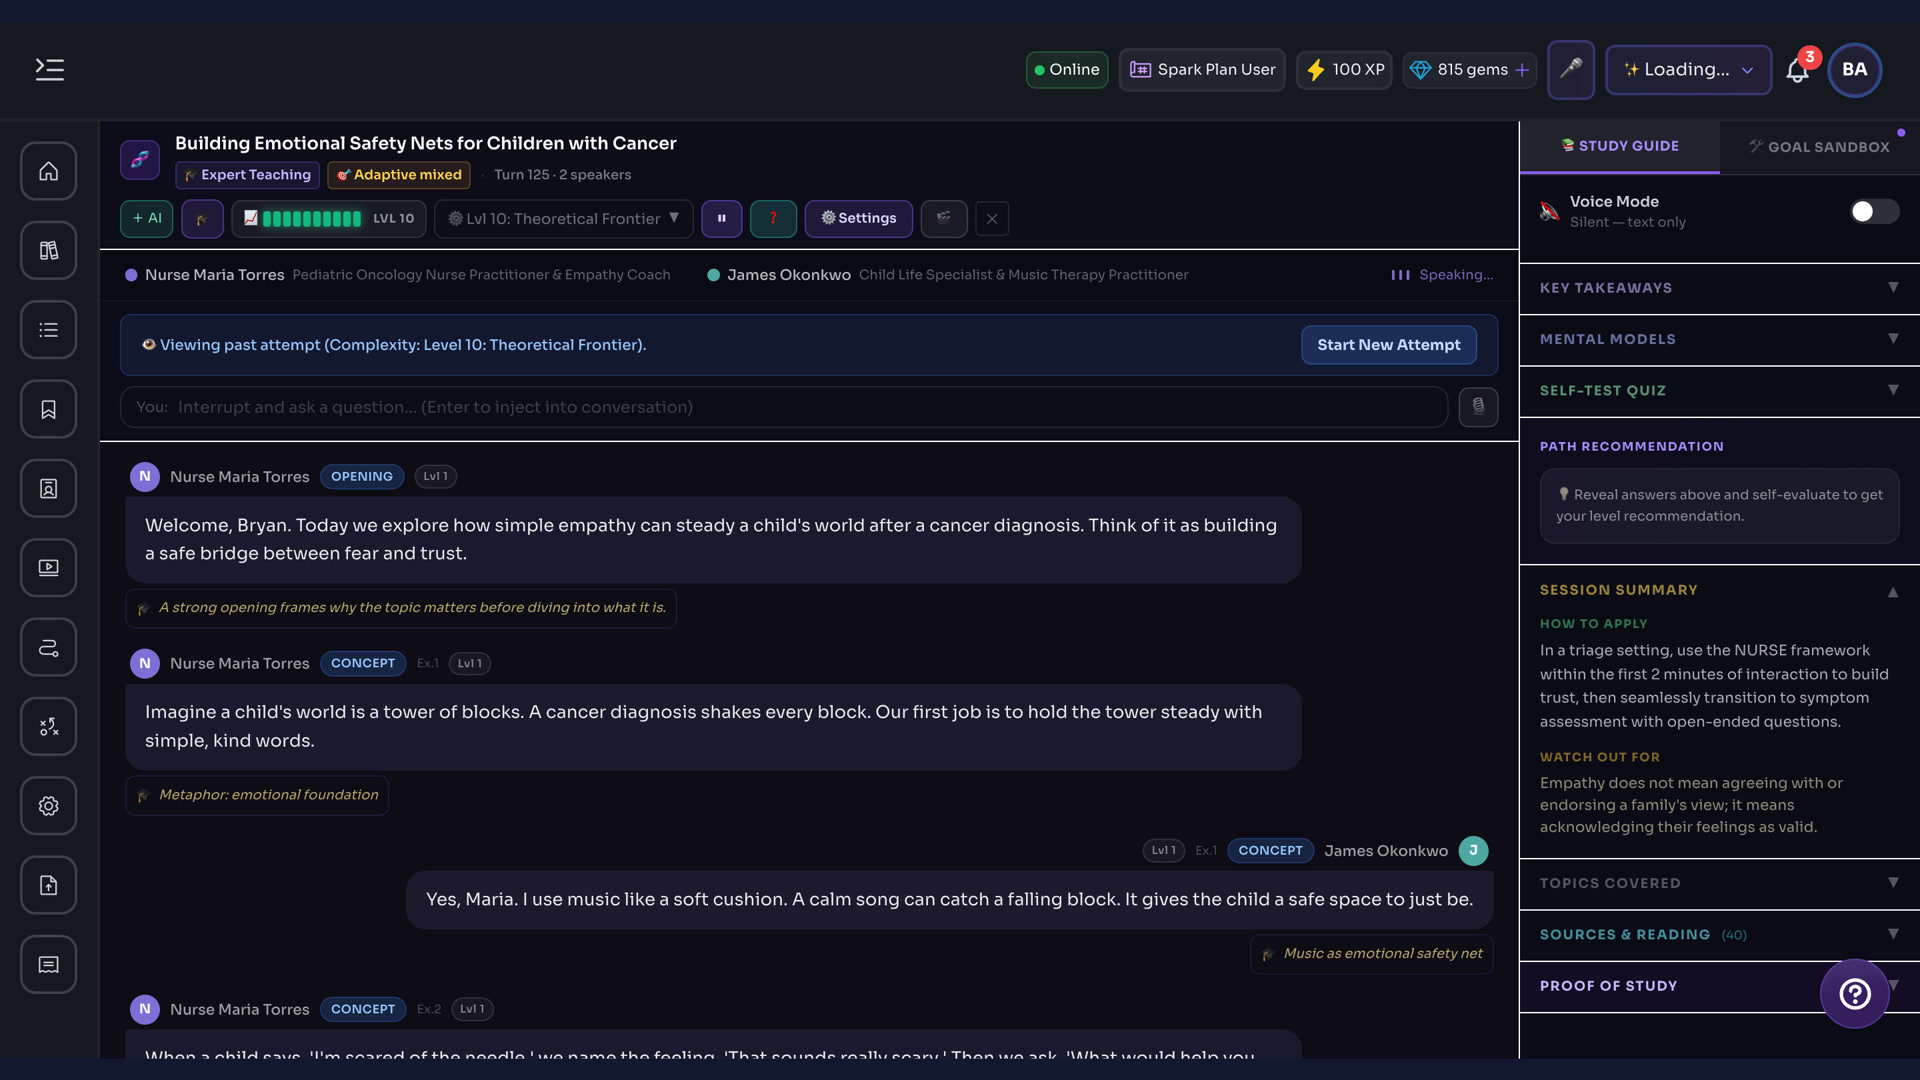Open the Home icon in sidebar
The height and width of the screenshot is (1080, 1920).
49,171
